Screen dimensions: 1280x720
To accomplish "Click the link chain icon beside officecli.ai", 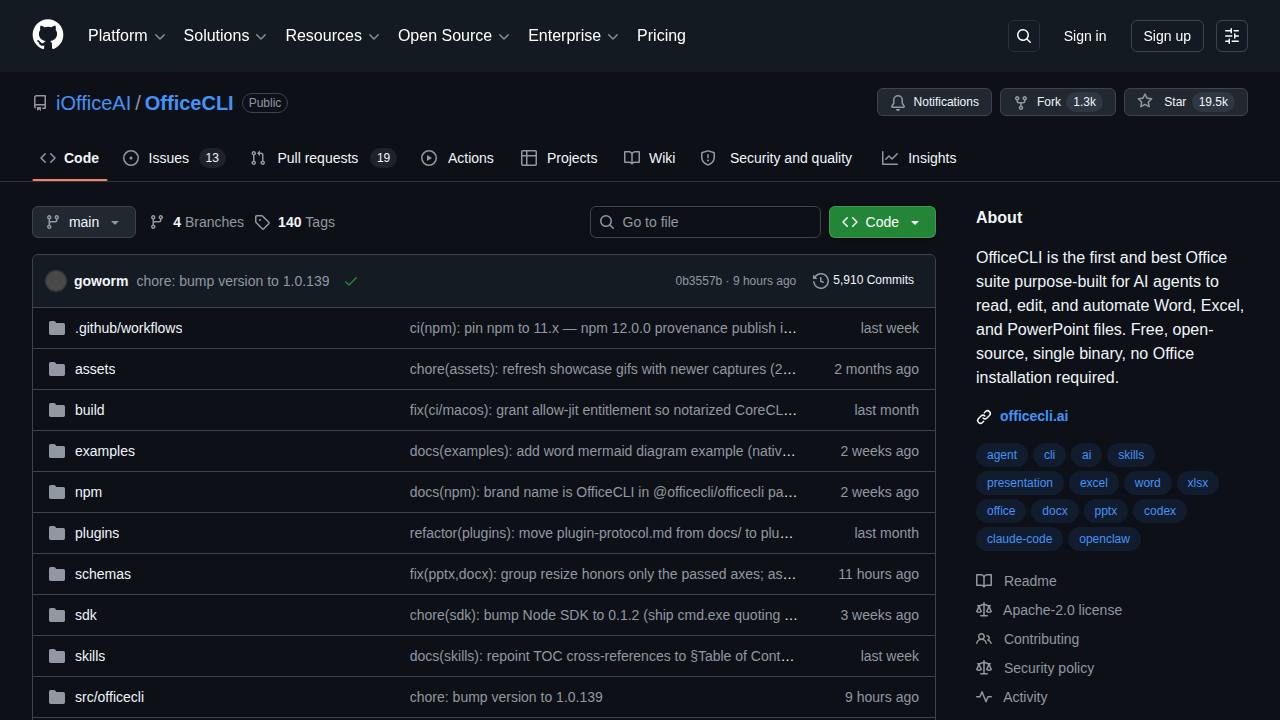I will pyautogui.click(x=984, y=417).
